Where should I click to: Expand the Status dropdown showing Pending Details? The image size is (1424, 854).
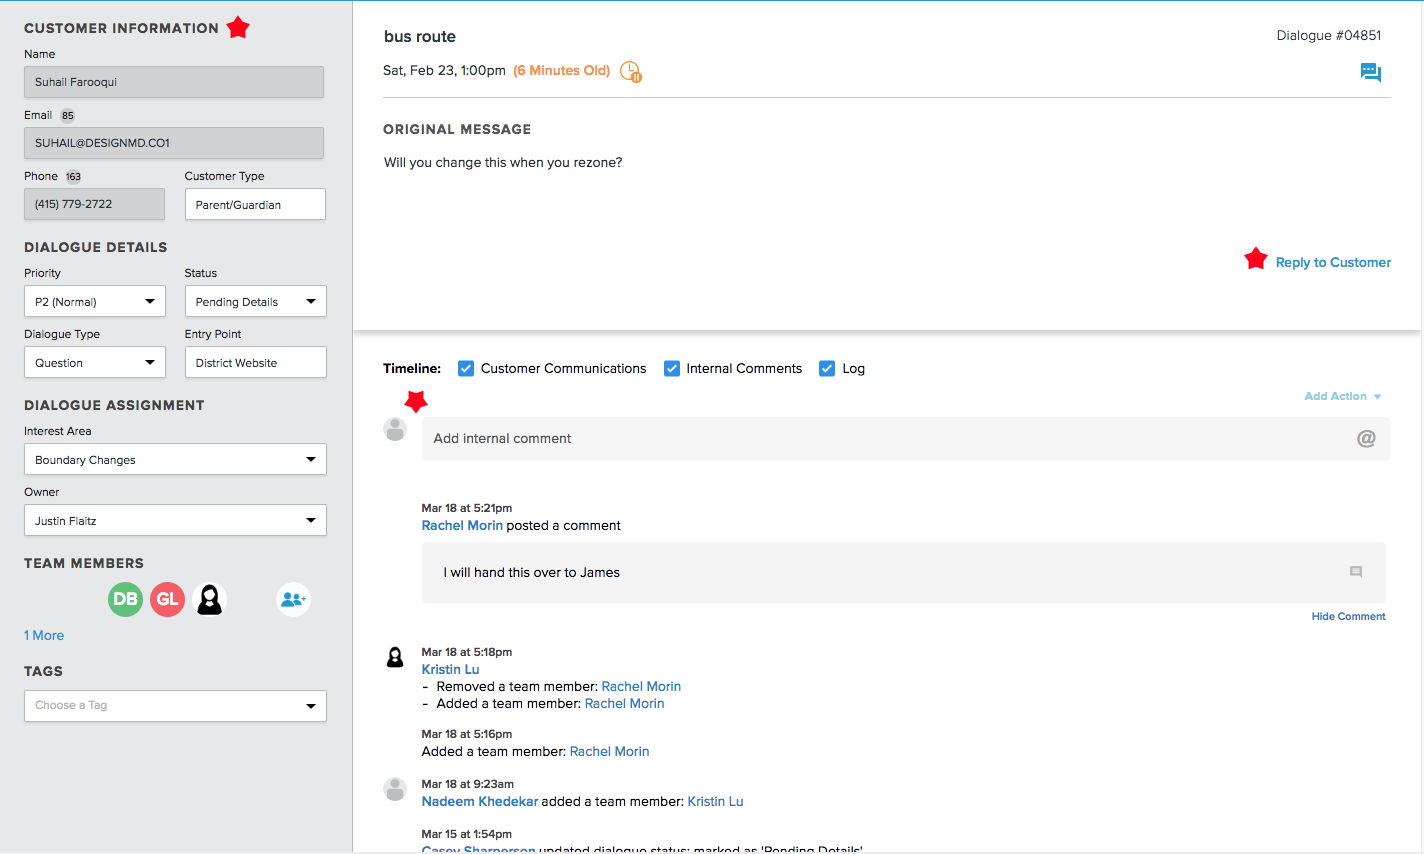[255, 301]
